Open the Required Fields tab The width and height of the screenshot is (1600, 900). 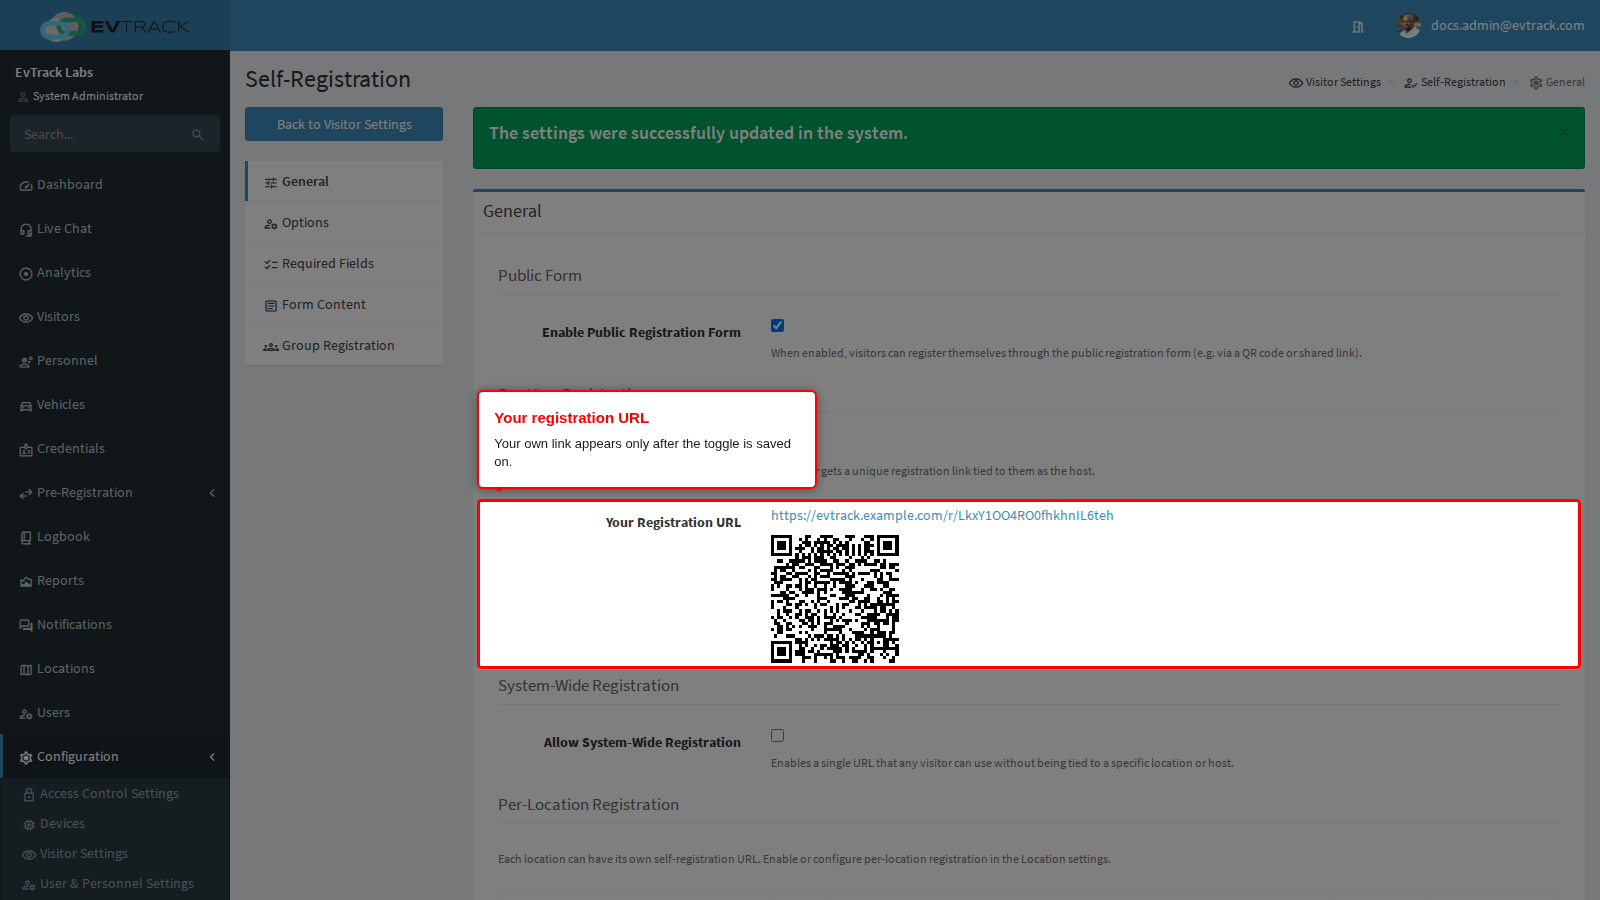coord(344,264)
